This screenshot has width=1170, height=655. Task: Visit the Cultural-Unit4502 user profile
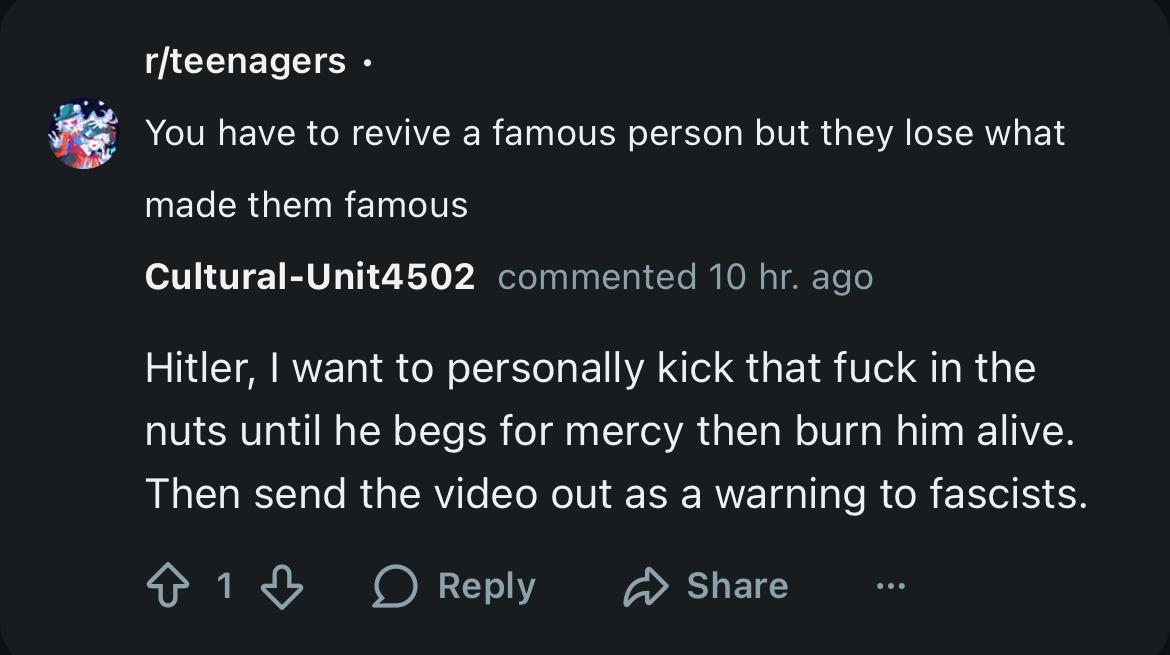[309, 277]
